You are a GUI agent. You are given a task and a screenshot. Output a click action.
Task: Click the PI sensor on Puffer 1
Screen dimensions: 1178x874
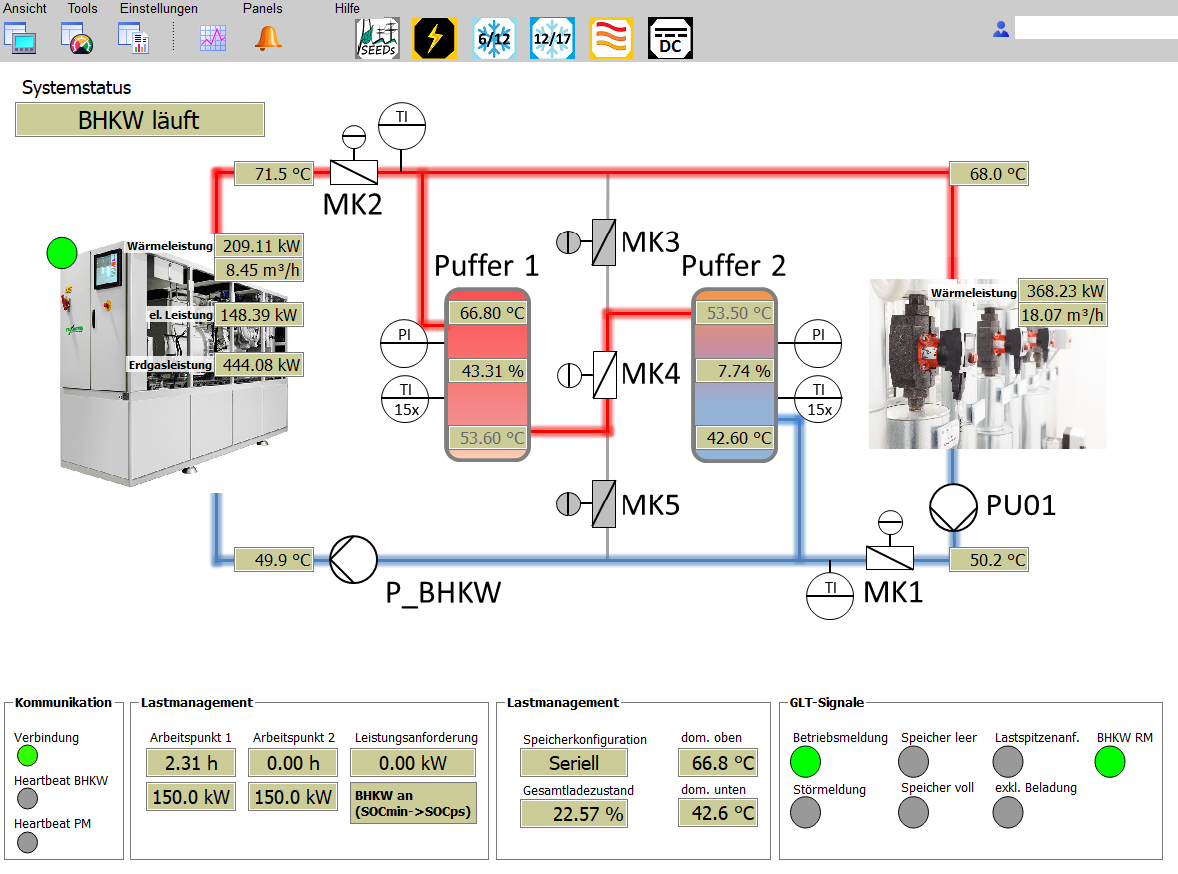404,343
